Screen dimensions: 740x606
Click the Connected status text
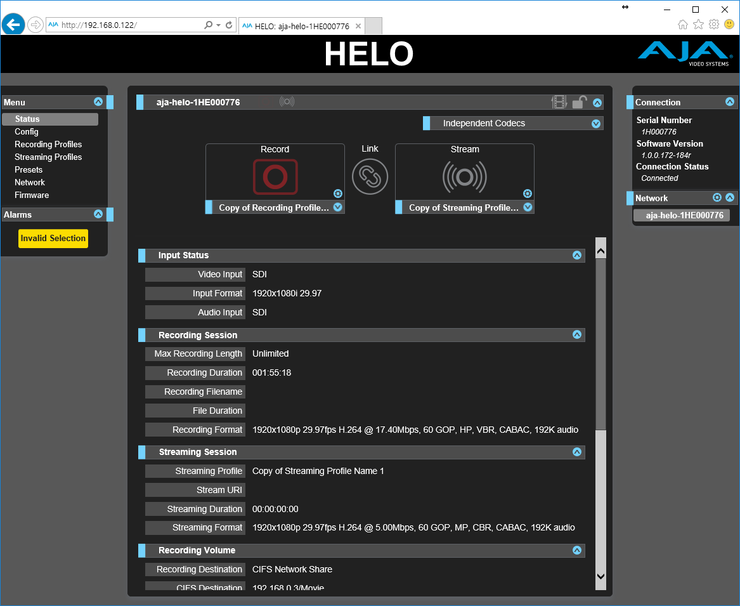click(659, 178)
